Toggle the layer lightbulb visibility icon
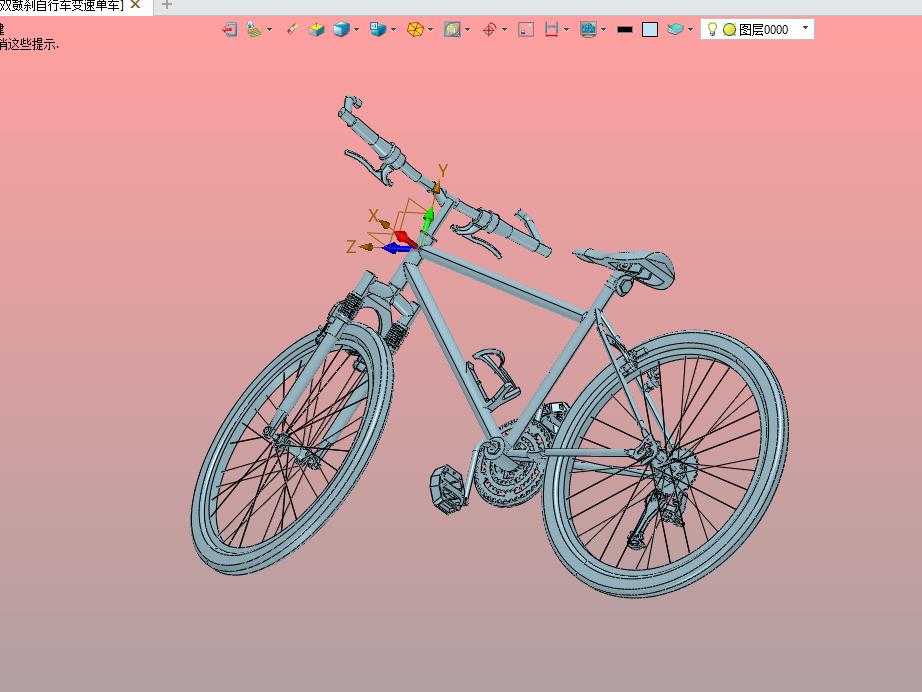Viewport: 922px width, 692px height. tap(712, 29)
